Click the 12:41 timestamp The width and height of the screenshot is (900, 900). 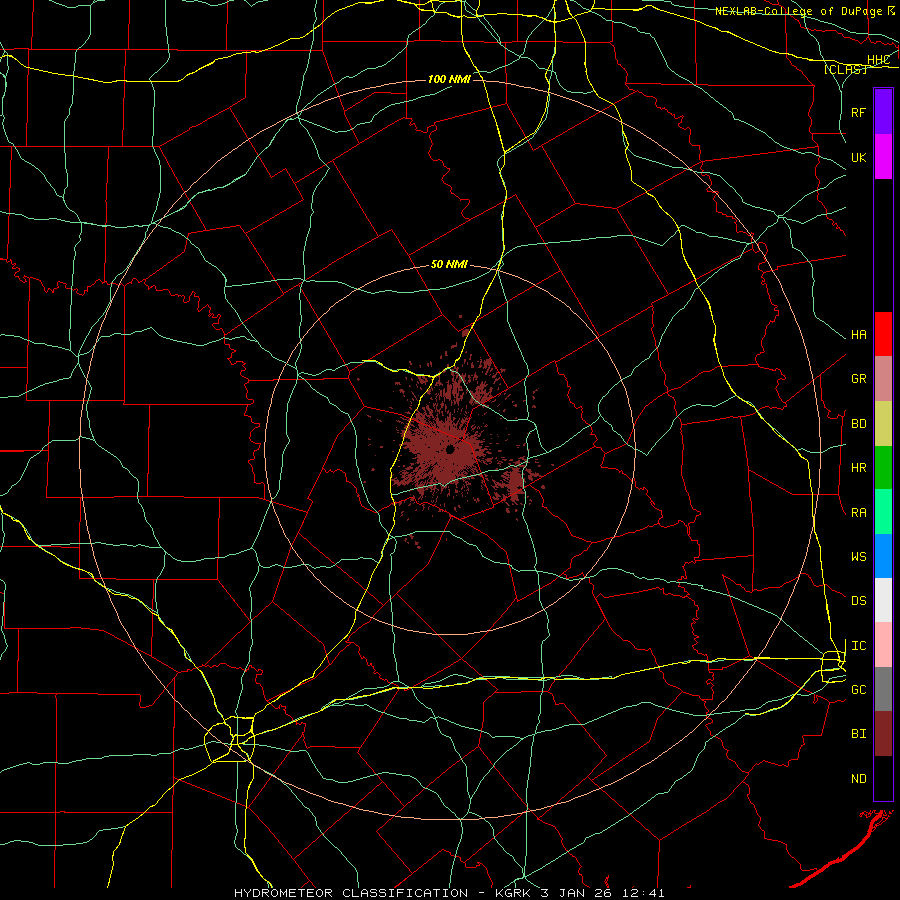click(x=642, y=893)
